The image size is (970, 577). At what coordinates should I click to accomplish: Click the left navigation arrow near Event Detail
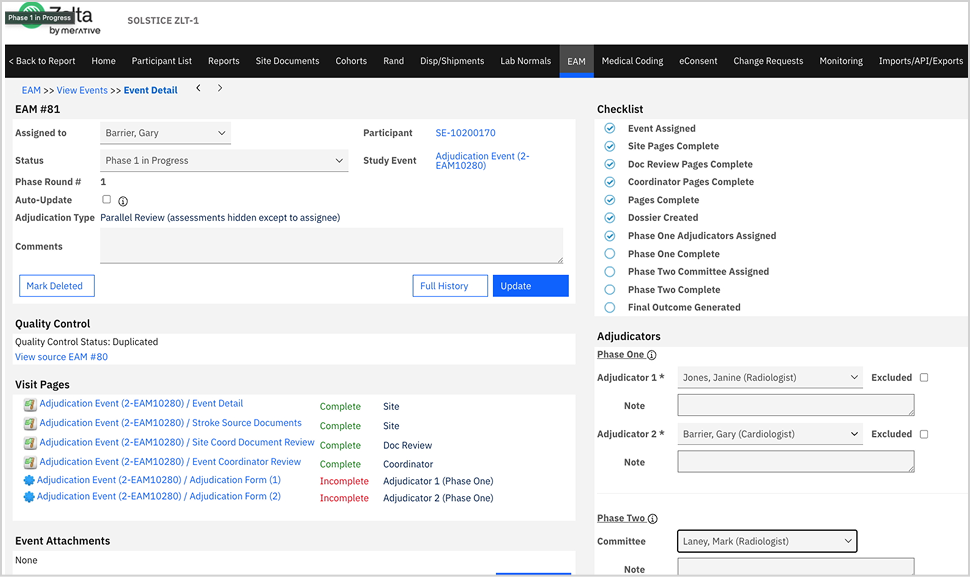198,88
